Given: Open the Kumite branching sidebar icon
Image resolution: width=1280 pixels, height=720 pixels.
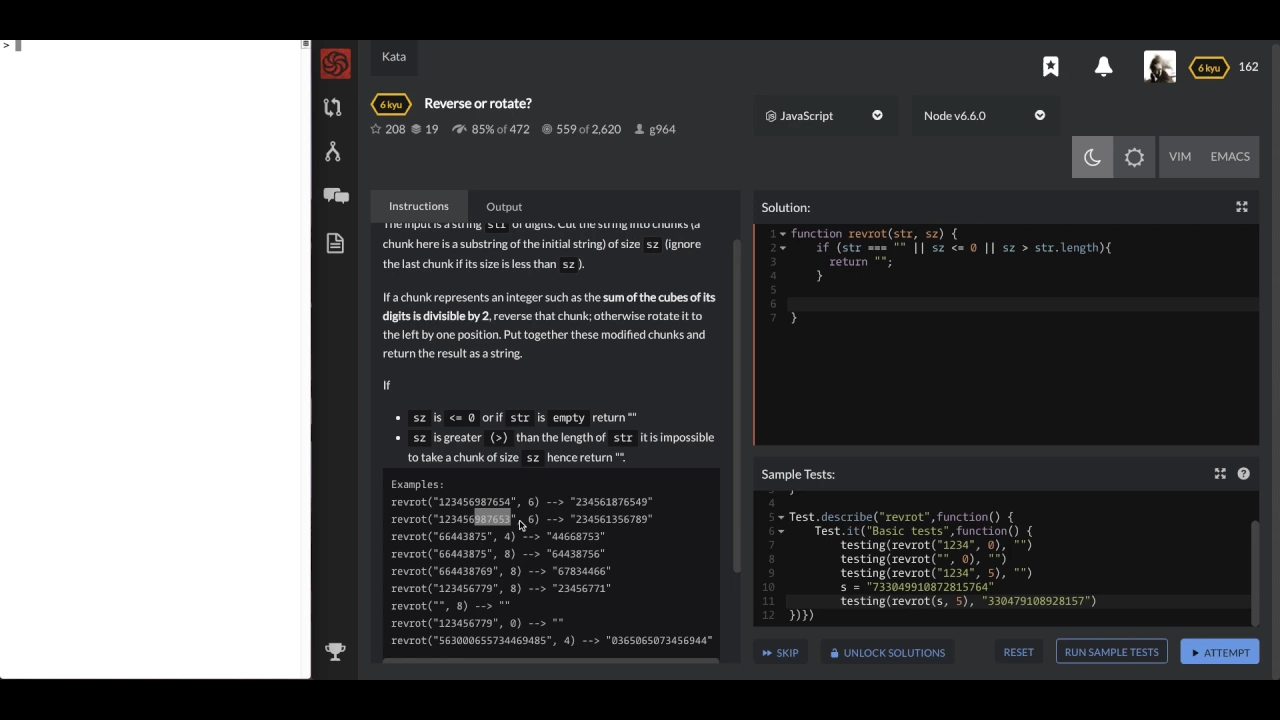Looking at the screenshot, I should tap(333, 151).
